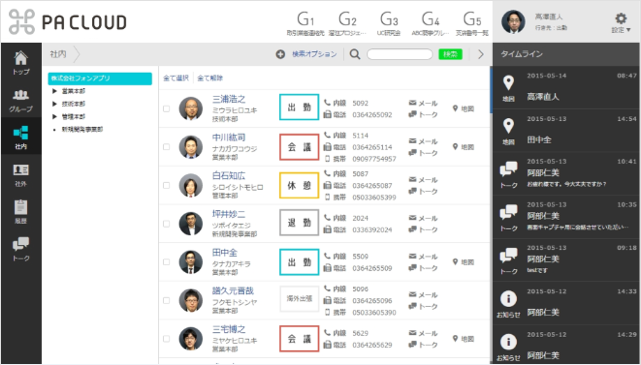The width and height of the screenshot is (641, 365).
Task: Click the 全て選択 link
Action: click(x=176, y=78)
